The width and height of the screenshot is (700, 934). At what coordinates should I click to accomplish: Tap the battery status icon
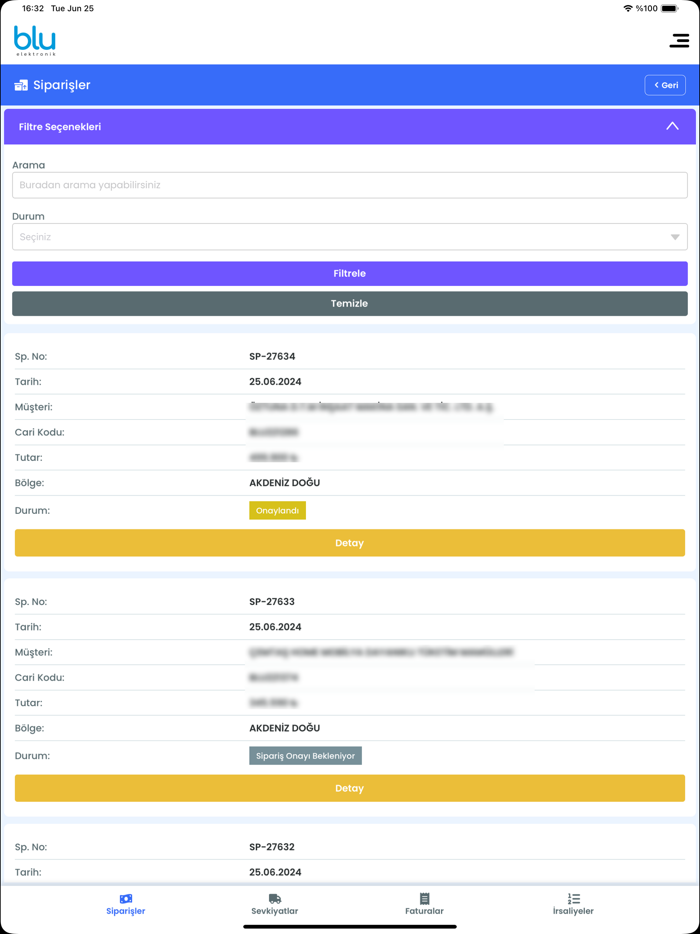pyautogui.click(x=670, y=8)
